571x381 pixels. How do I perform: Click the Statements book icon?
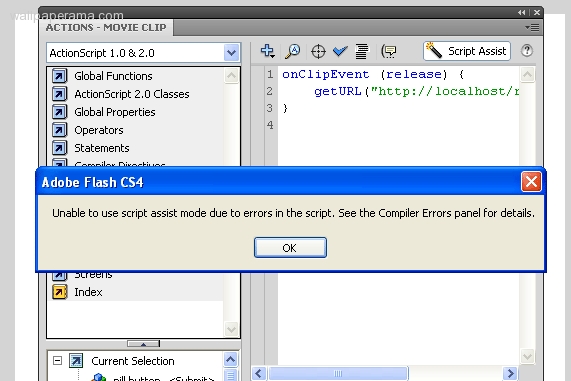click(x=59, y=148)
